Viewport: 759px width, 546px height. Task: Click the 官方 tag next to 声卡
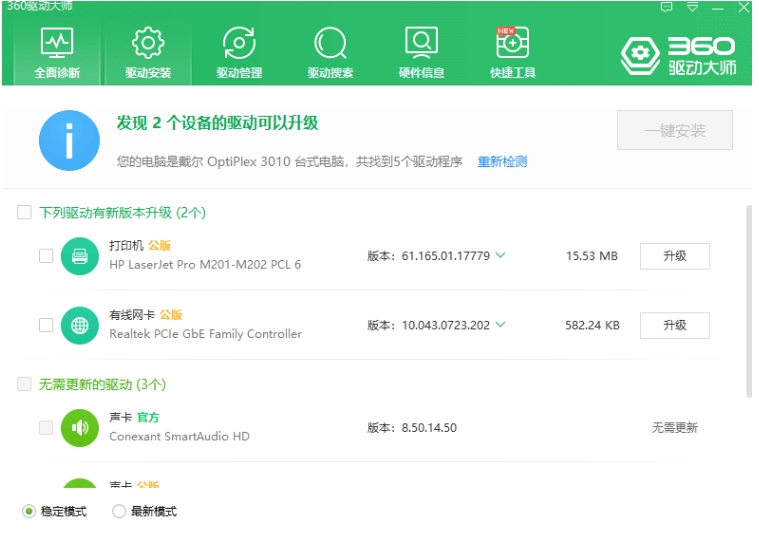tap(148, 417)
